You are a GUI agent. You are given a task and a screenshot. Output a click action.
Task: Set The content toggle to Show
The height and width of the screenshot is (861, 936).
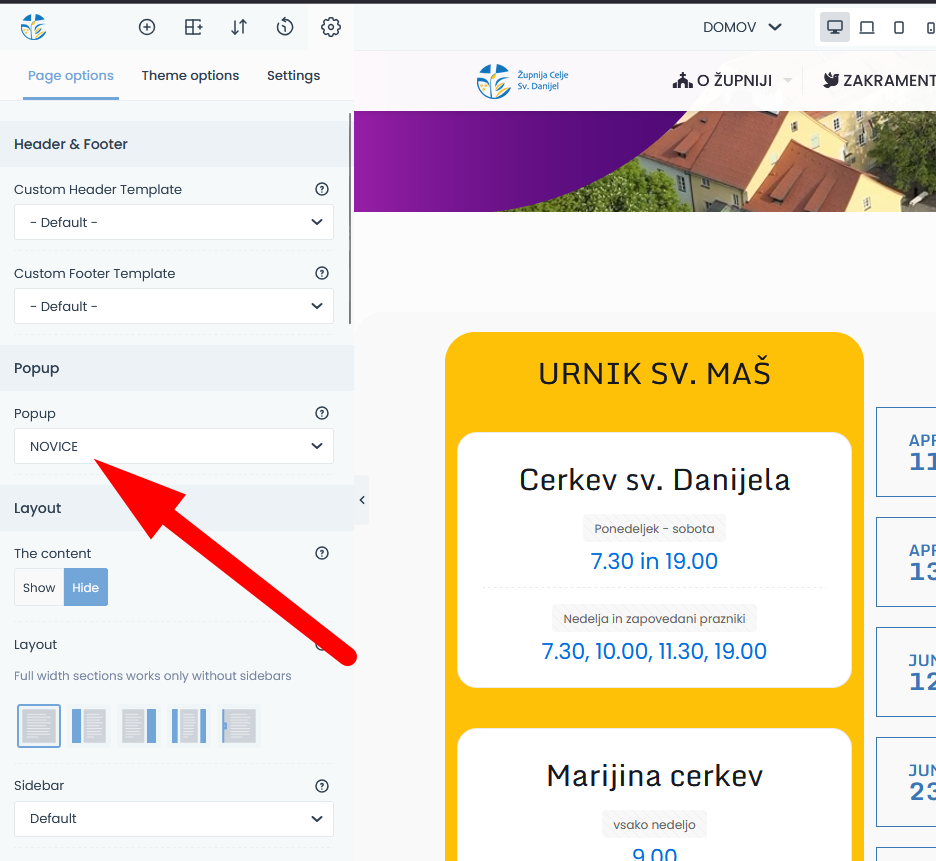[x=39, y=587]
